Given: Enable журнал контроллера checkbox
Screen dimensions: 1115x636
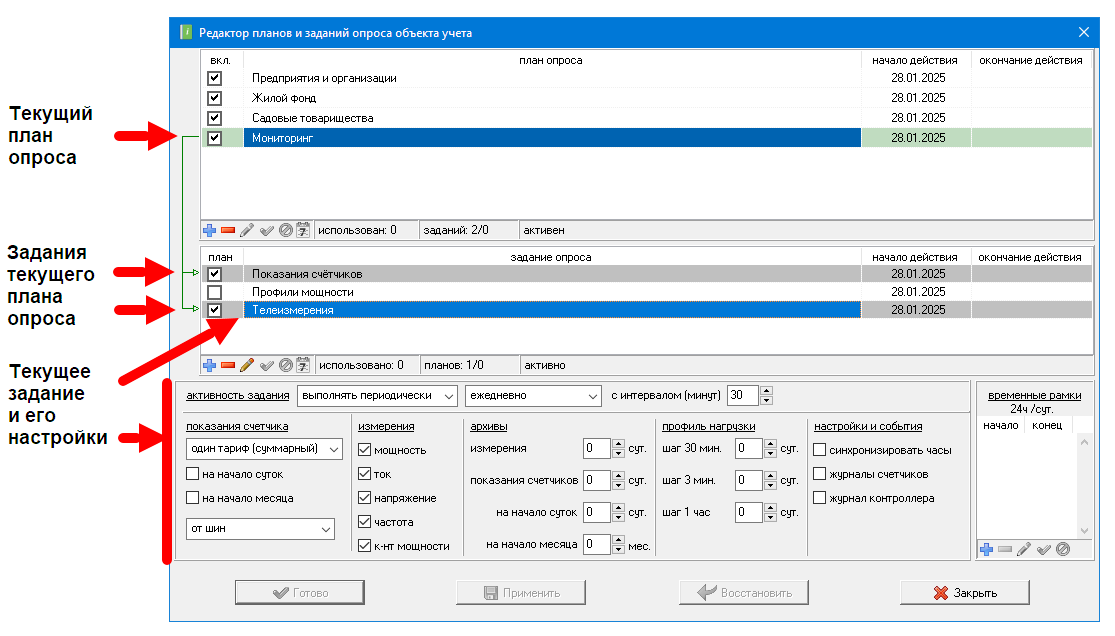Looking at the screenshot, I should 820,498.
